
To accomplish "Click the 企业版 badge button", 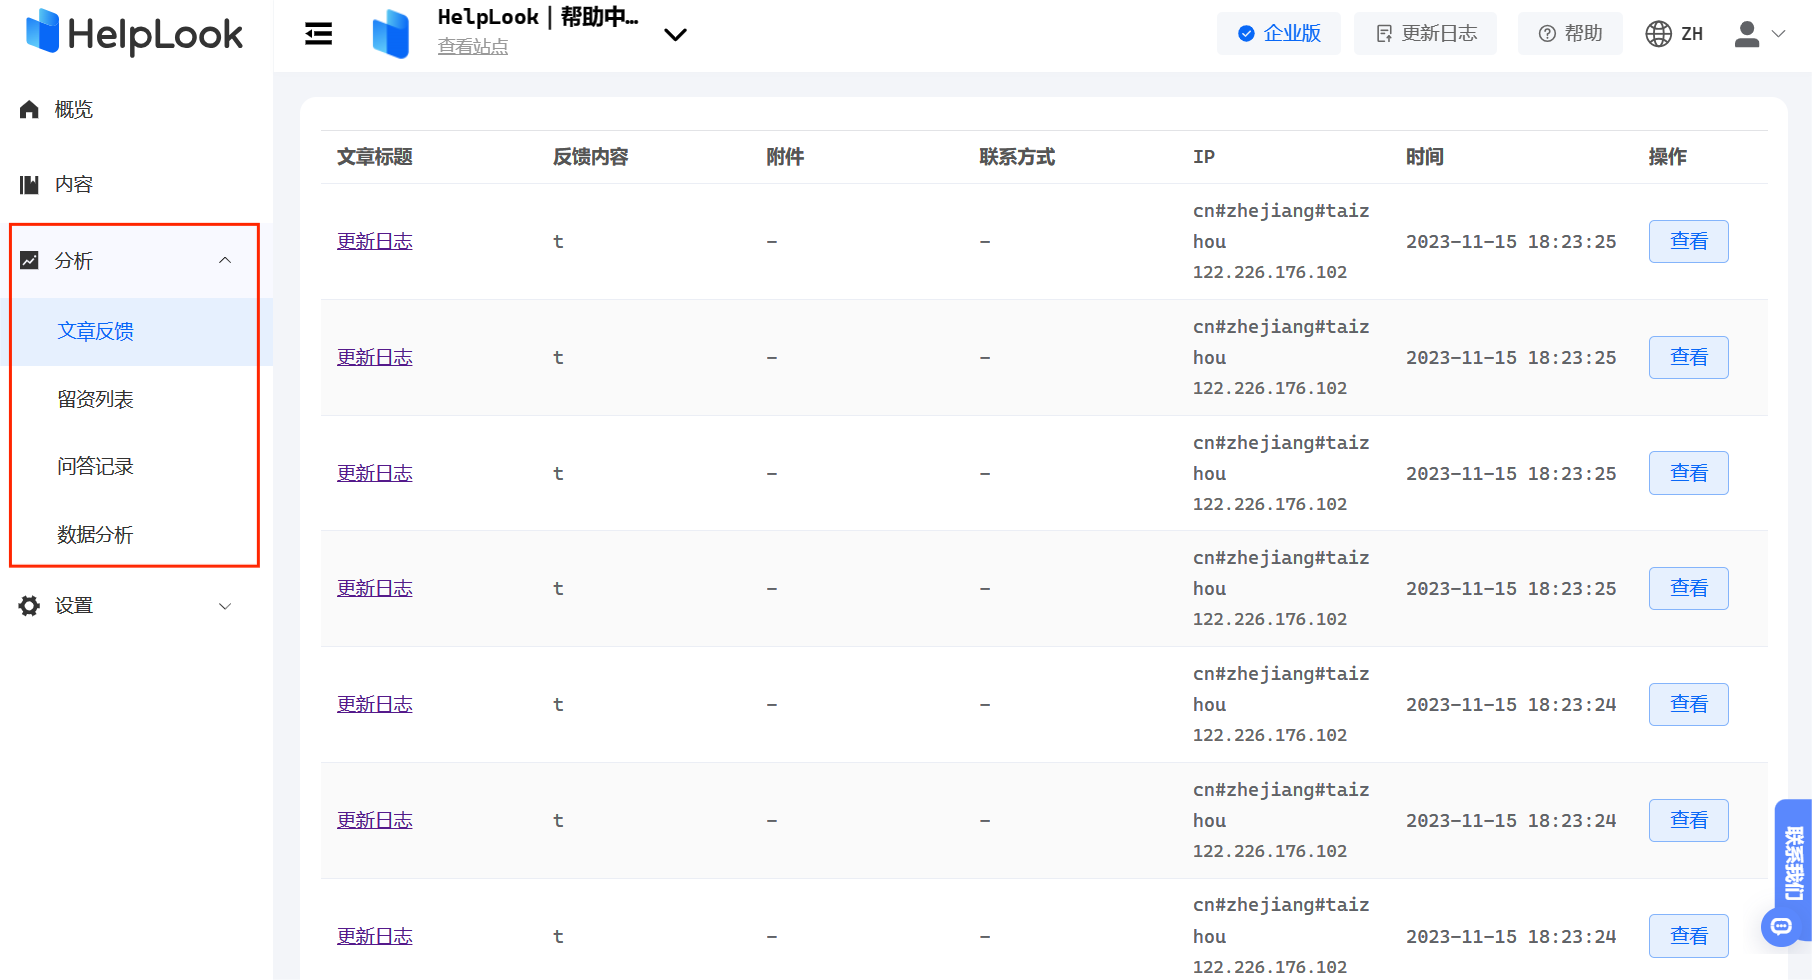I will 1278,34.
